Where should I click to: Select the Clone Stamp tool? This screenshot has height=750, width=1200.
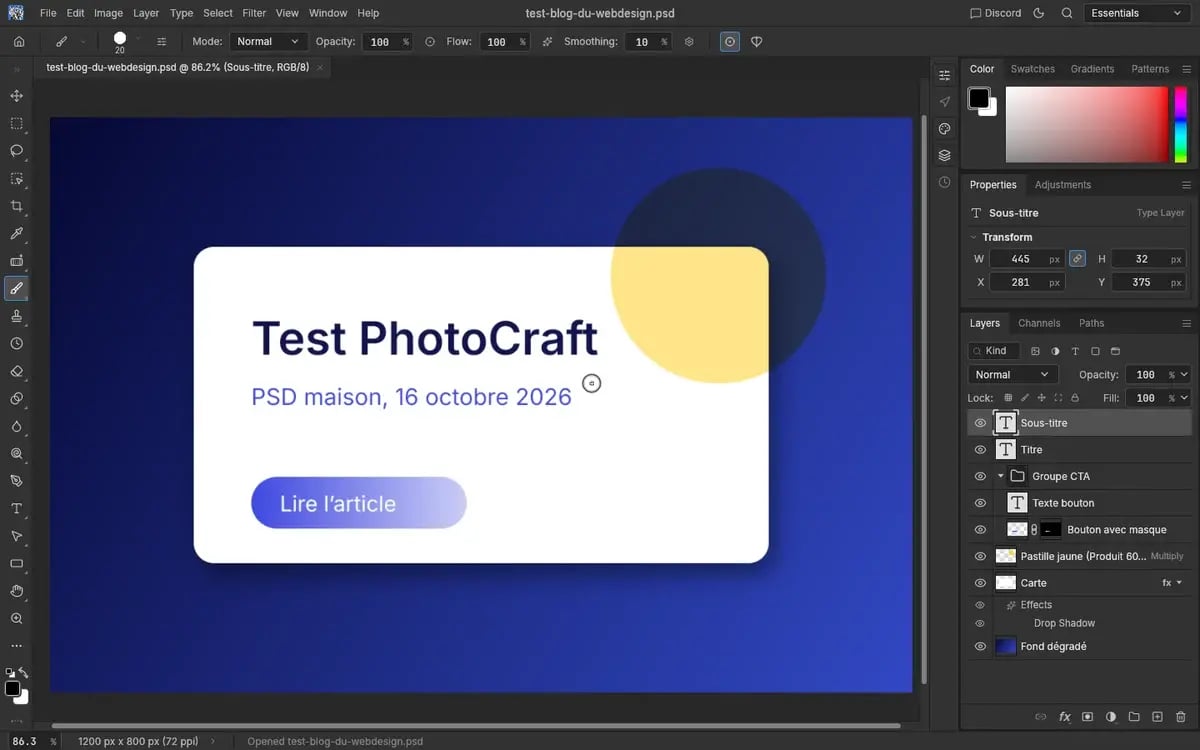[x=16, y=316]
